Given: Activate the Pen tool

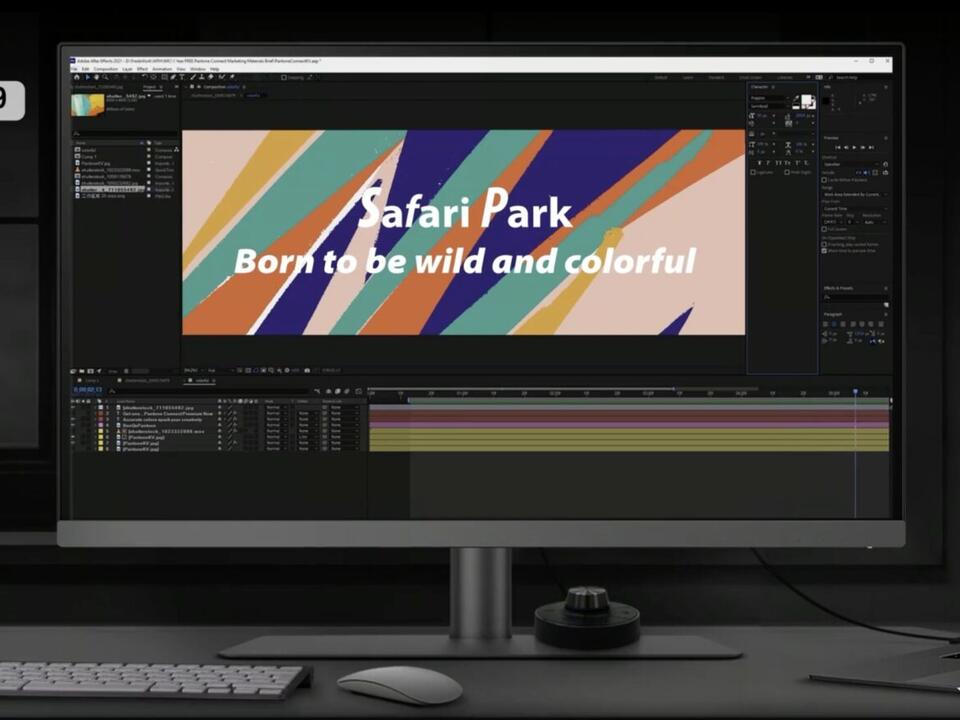Looking at the screenshot, I should tap(171, 77).
